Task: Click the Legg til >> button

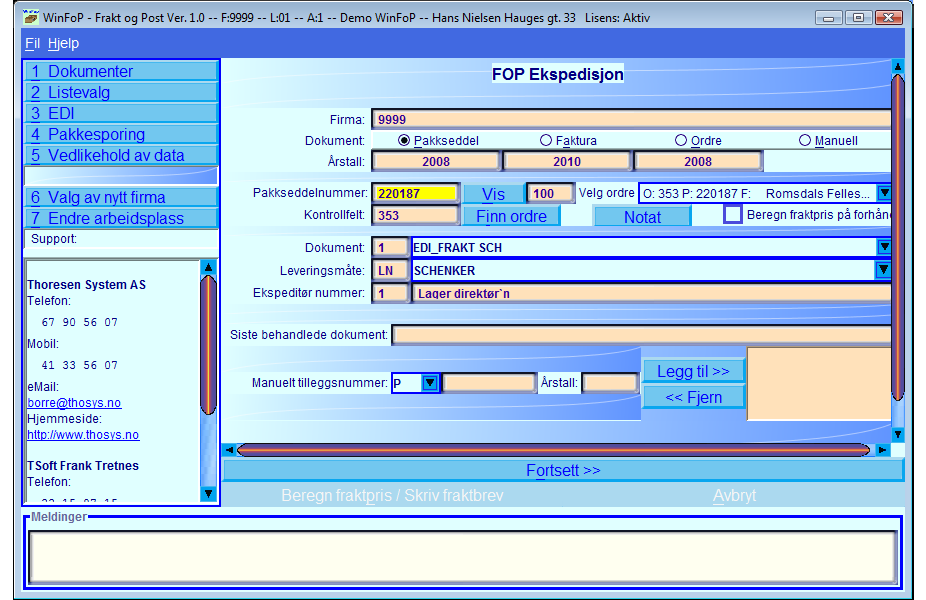Action: tap(693, 371)
